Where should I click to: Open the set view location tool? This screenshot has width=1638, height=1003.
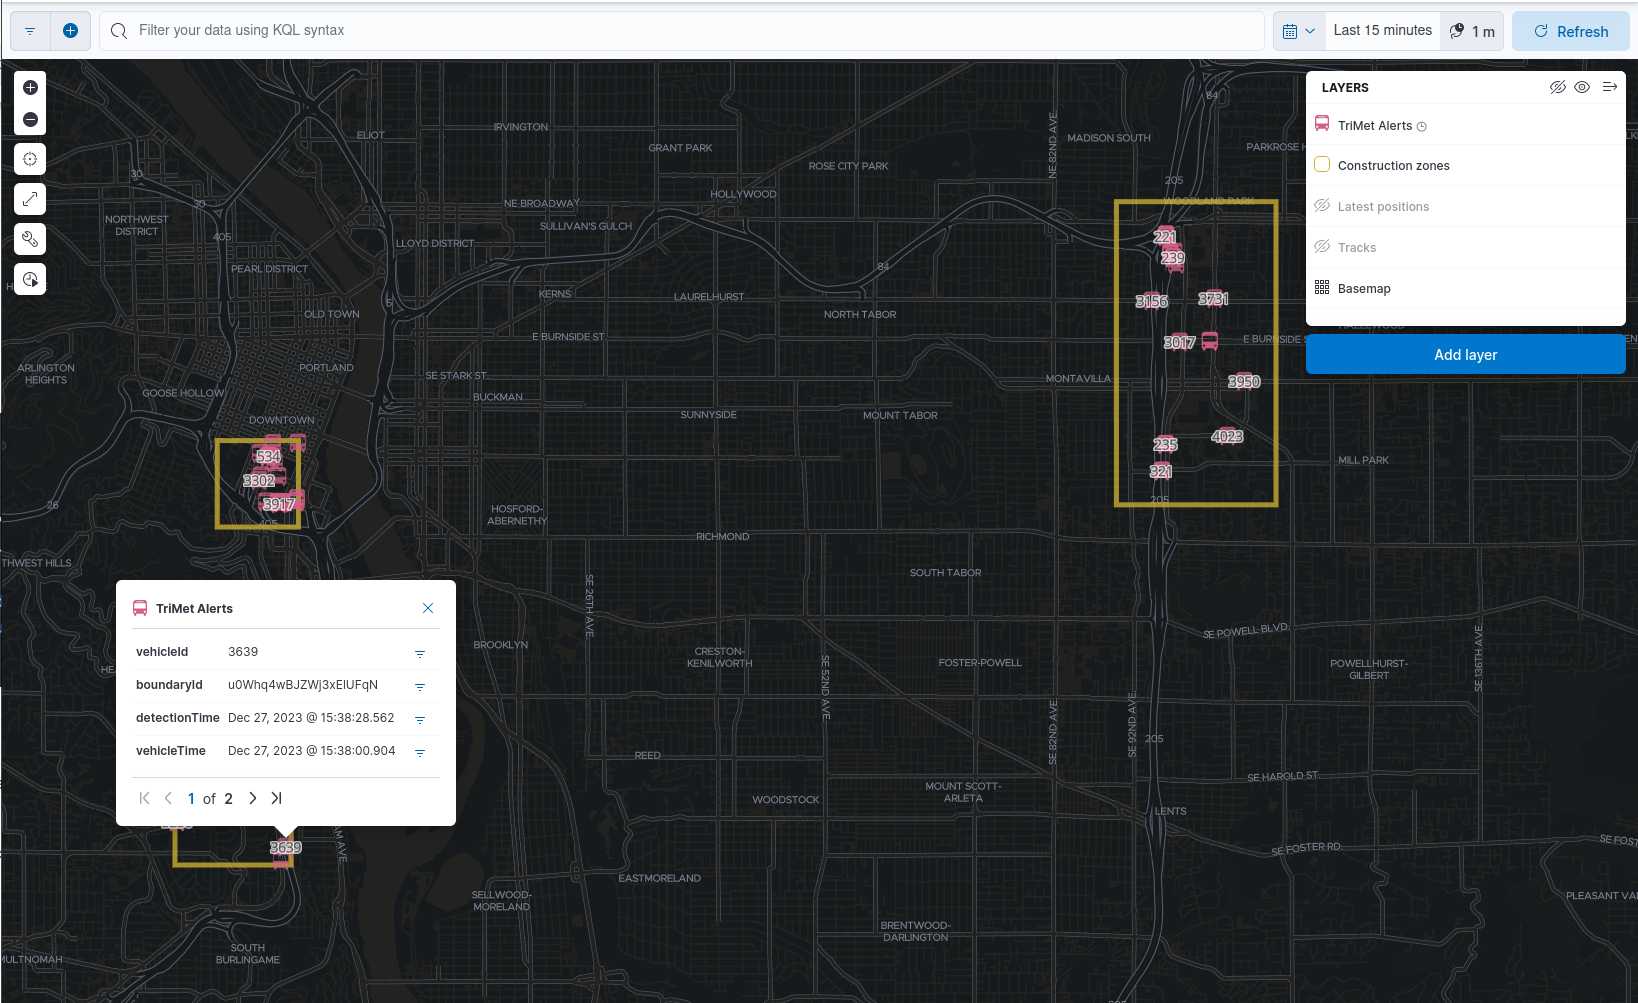pos(29,158)
